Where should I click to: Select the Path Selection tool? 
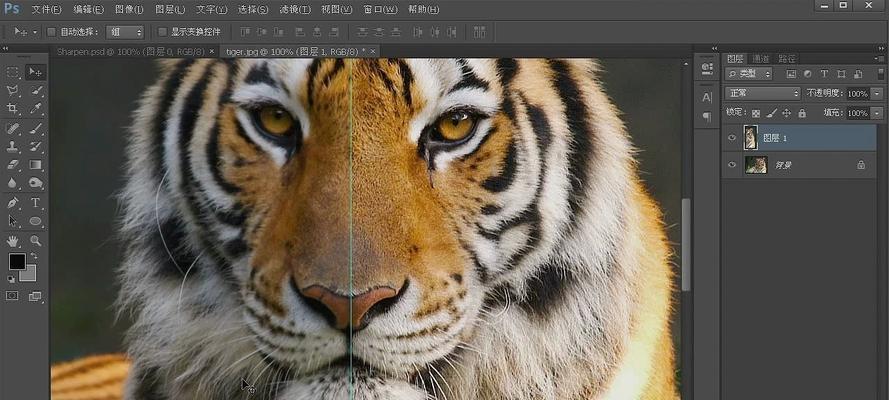click(x=12, y=221)
